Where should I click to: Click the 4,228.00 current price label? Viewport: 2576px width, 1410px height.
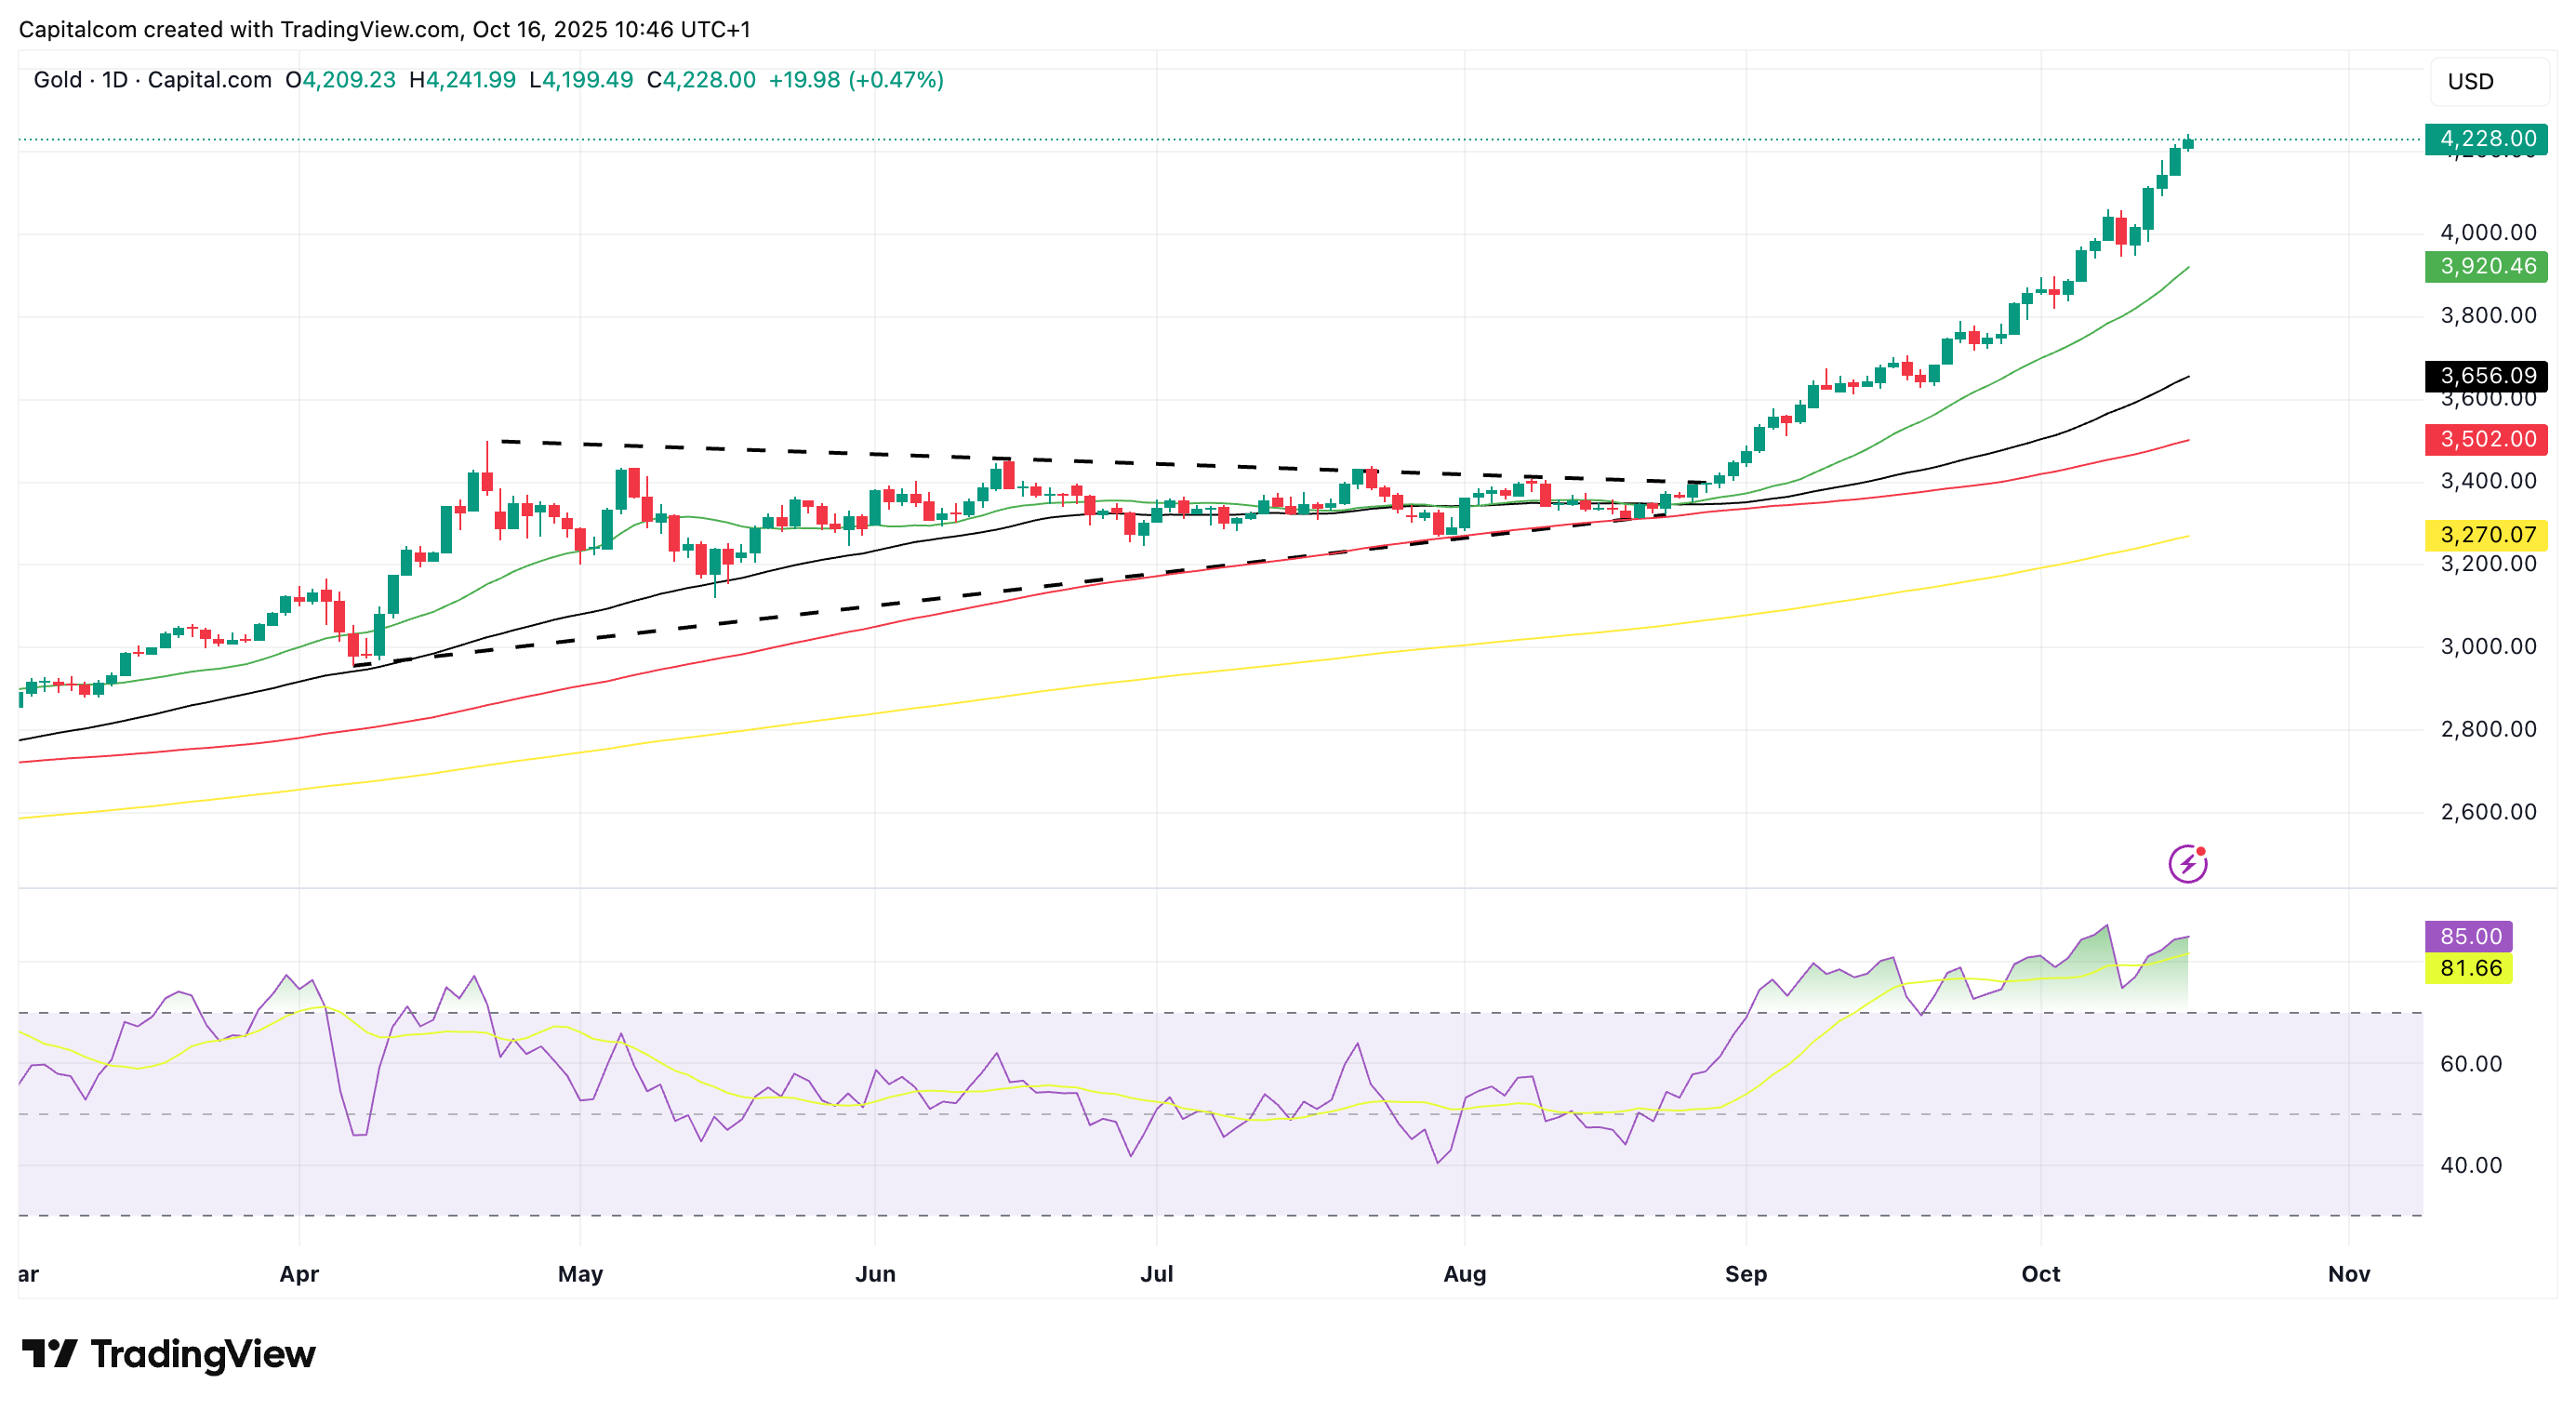click(x=2486, y=139)
